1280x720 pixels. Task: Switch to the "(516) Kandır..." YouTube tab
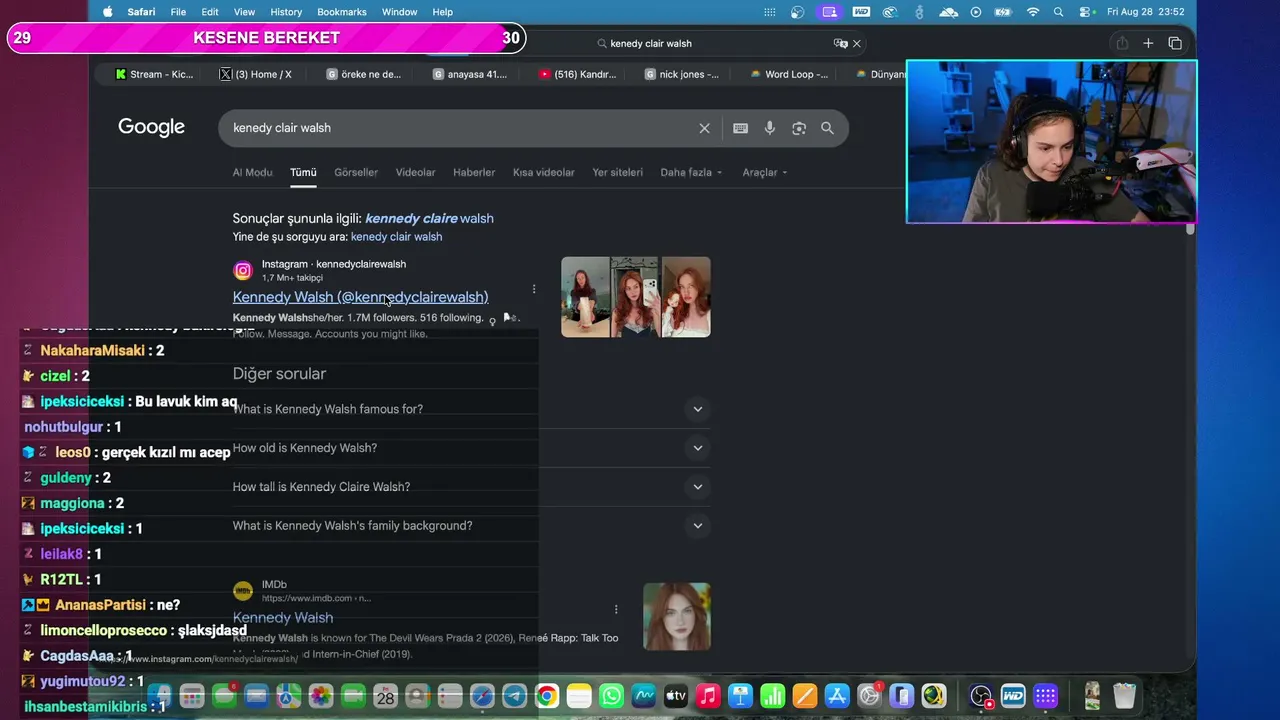(x=578, y=74)
